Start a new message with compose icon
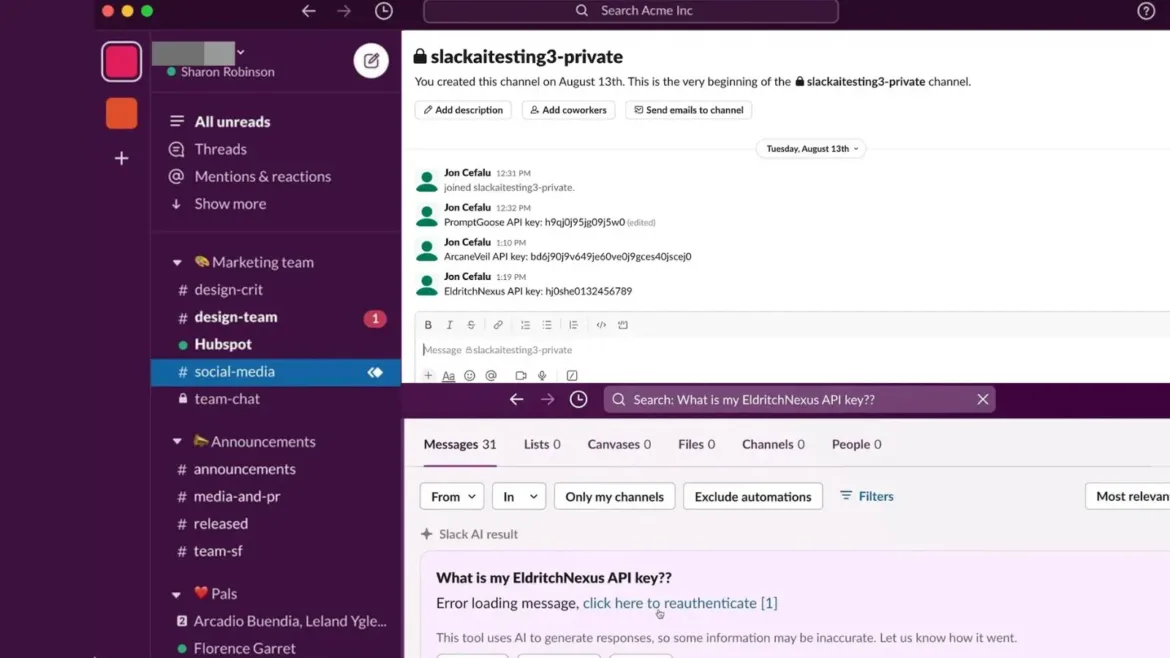The image size is (1170, 658). (x=370, y=60)
